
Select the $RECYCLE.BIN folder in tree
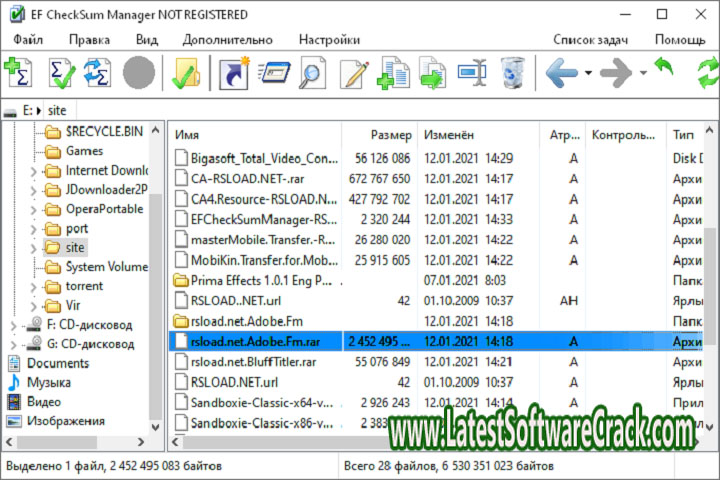pyautogui.click(x=94, y=132)
